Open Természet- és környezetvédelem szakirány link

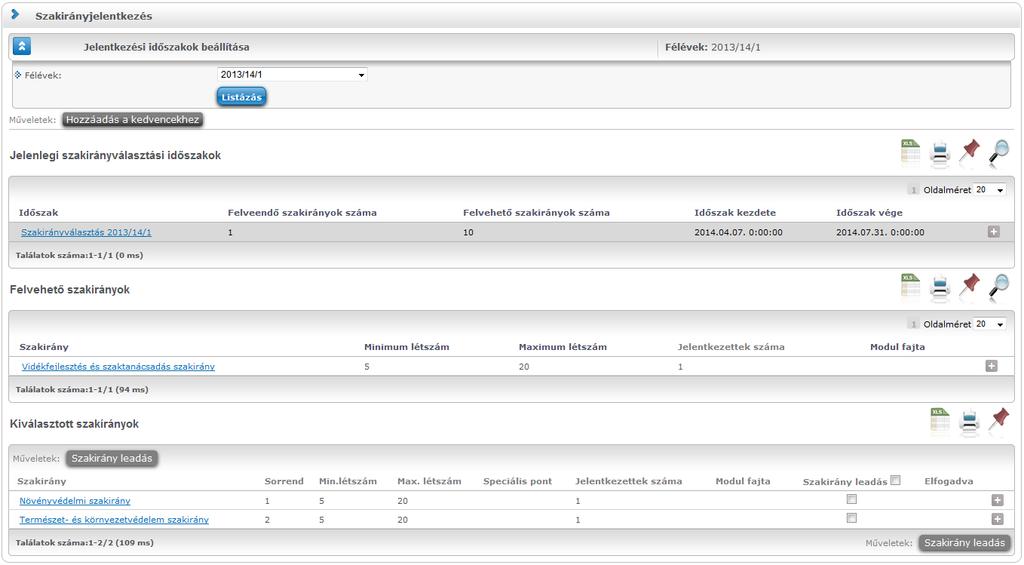click(114, 520)
